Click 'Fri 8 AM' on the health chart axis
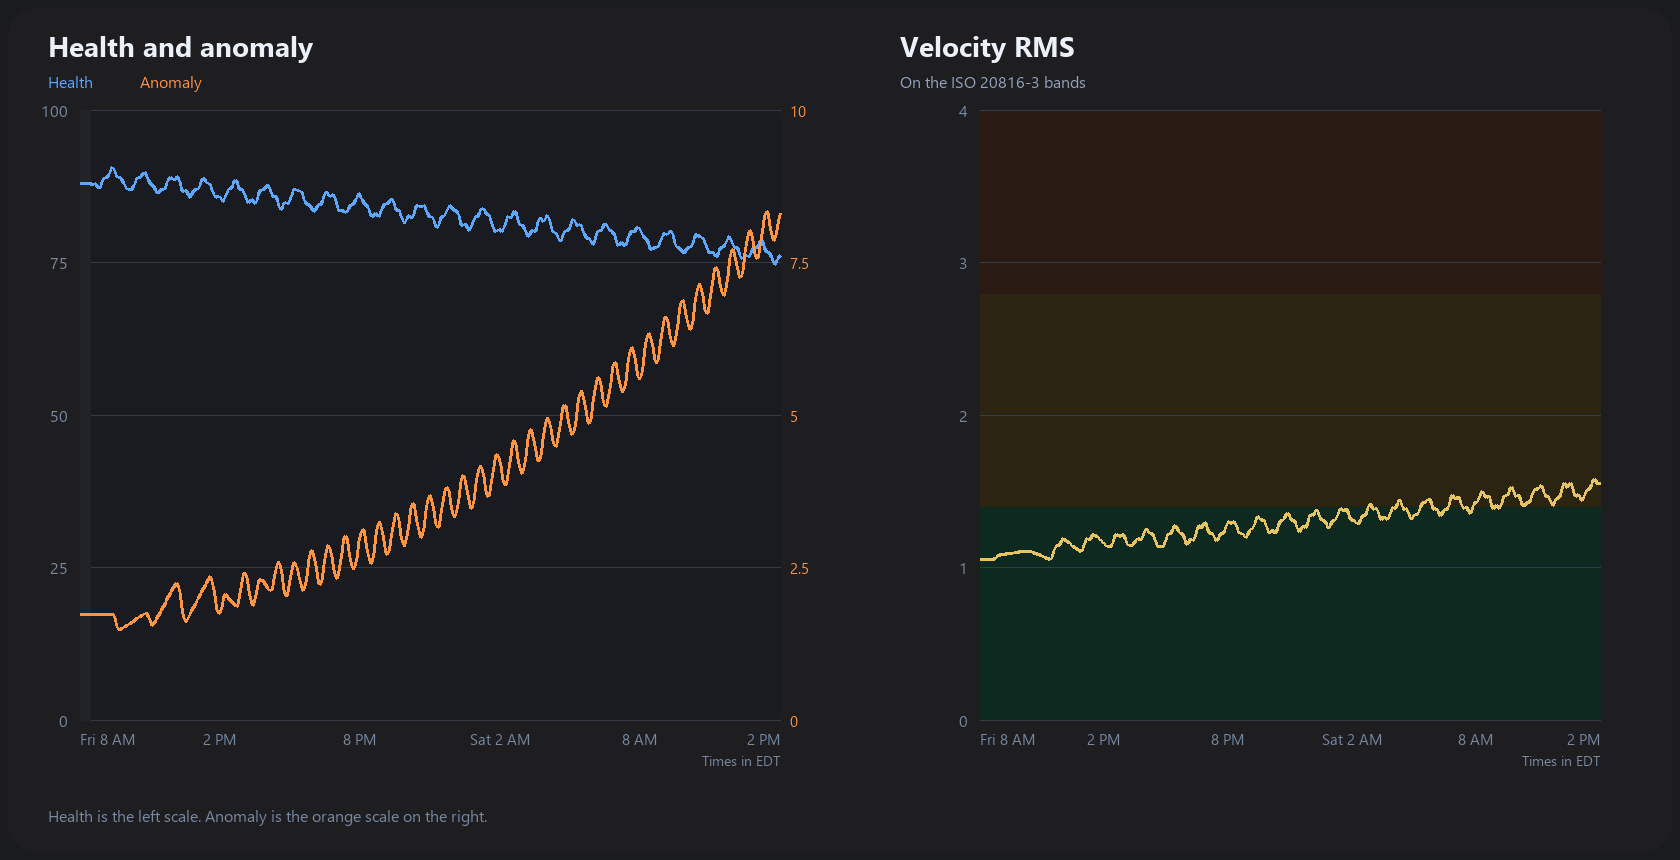Screen dimensions: 1680x860 [108, 740]
